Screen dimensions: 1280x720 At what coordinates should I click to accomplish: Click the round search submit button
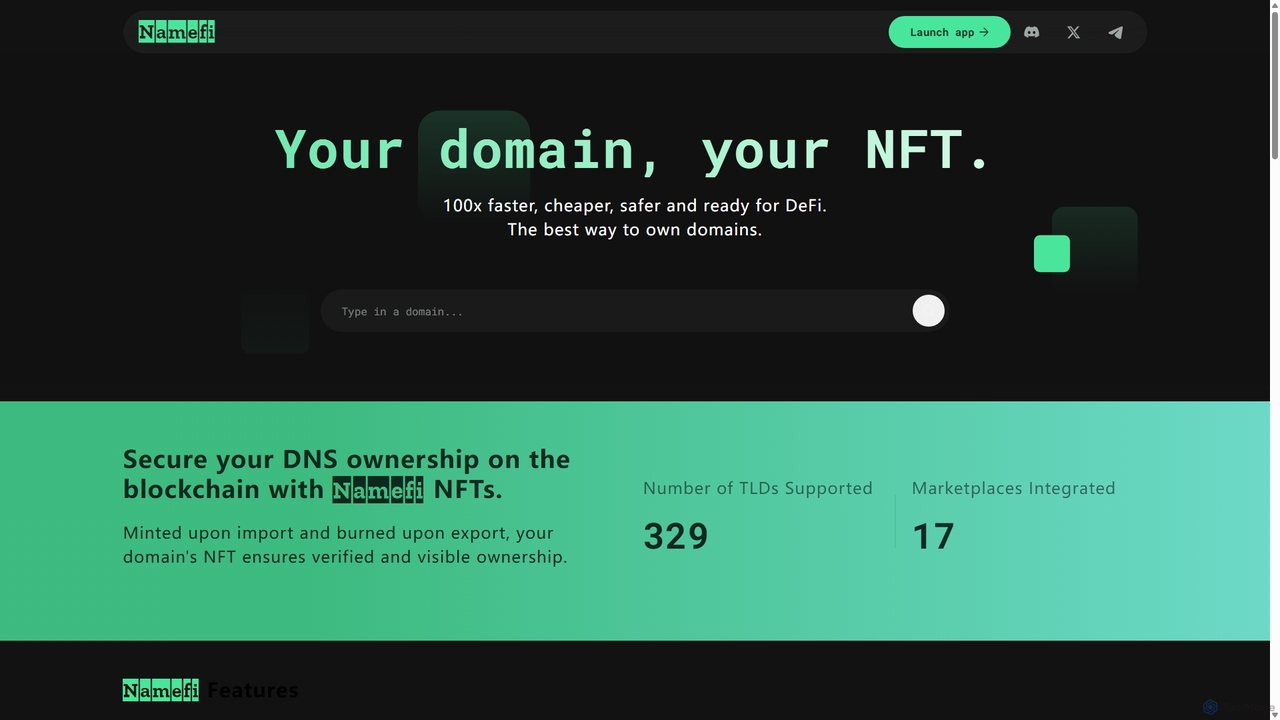pyautogui.click(x=928, y=311)
